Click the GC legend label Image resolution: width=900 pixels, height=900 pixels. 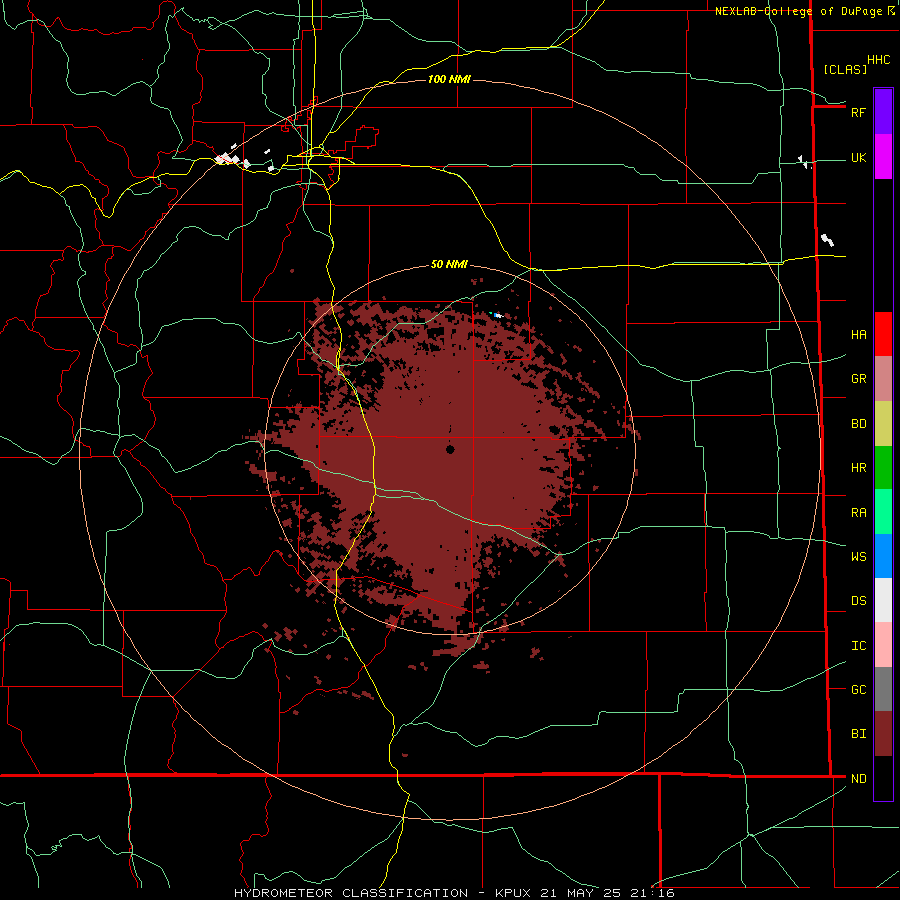(x=858, y=689)
